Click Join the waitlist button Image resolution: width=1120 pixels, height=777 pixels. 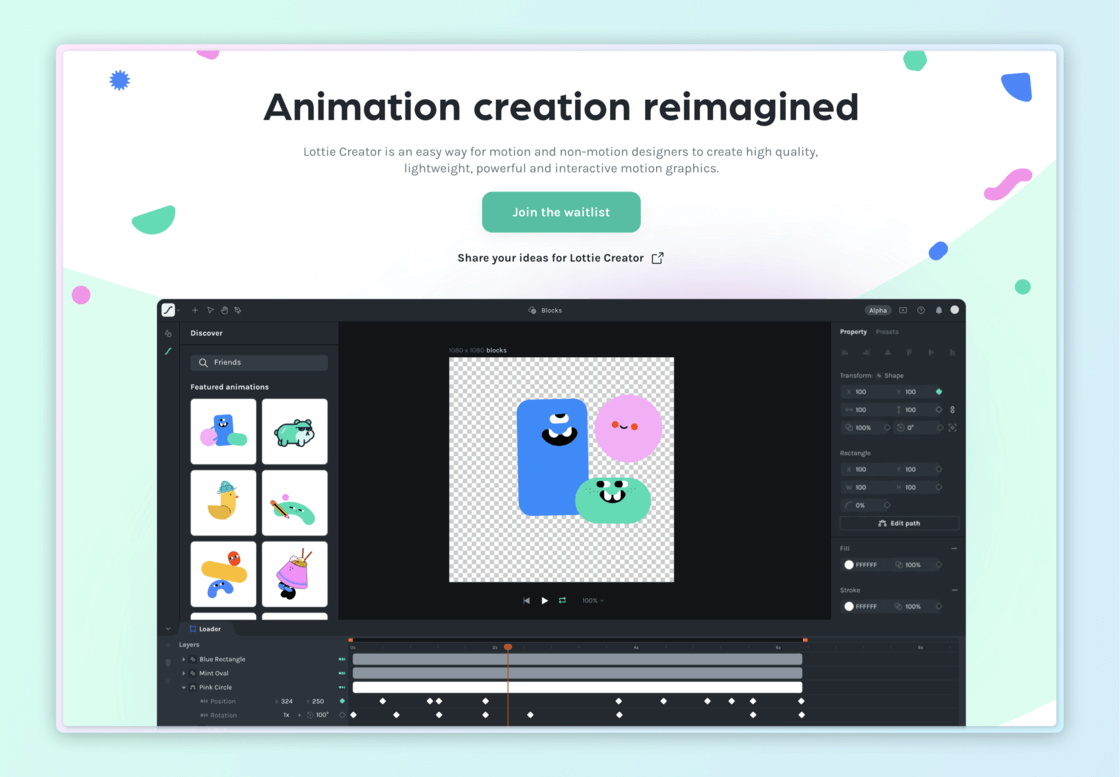[x=561, y=212]
